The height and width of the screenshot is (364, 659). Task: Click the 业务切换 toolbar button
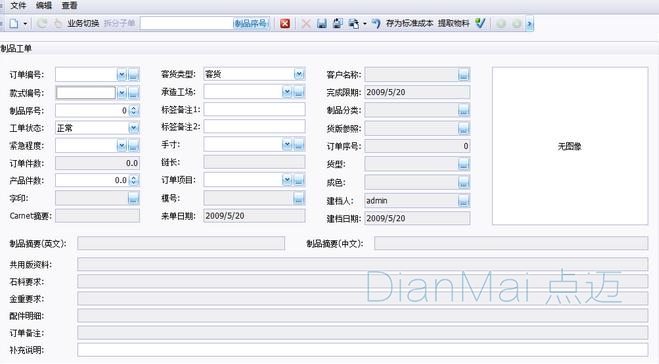(83, 24)
